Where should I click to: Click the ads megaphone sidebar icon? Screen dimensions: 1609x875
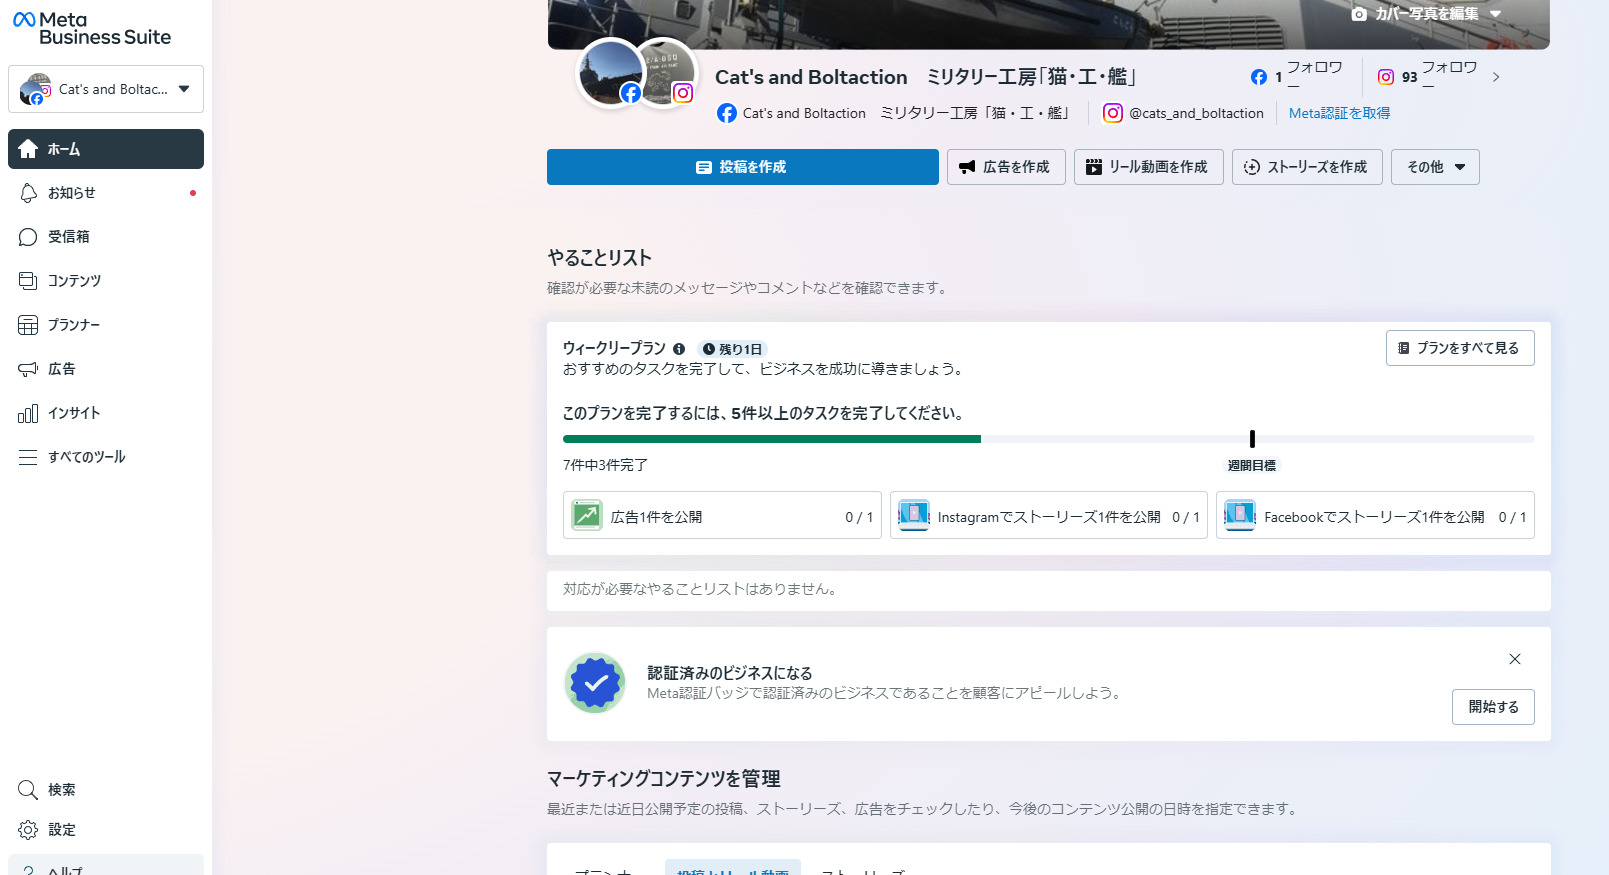coord(28,369)
